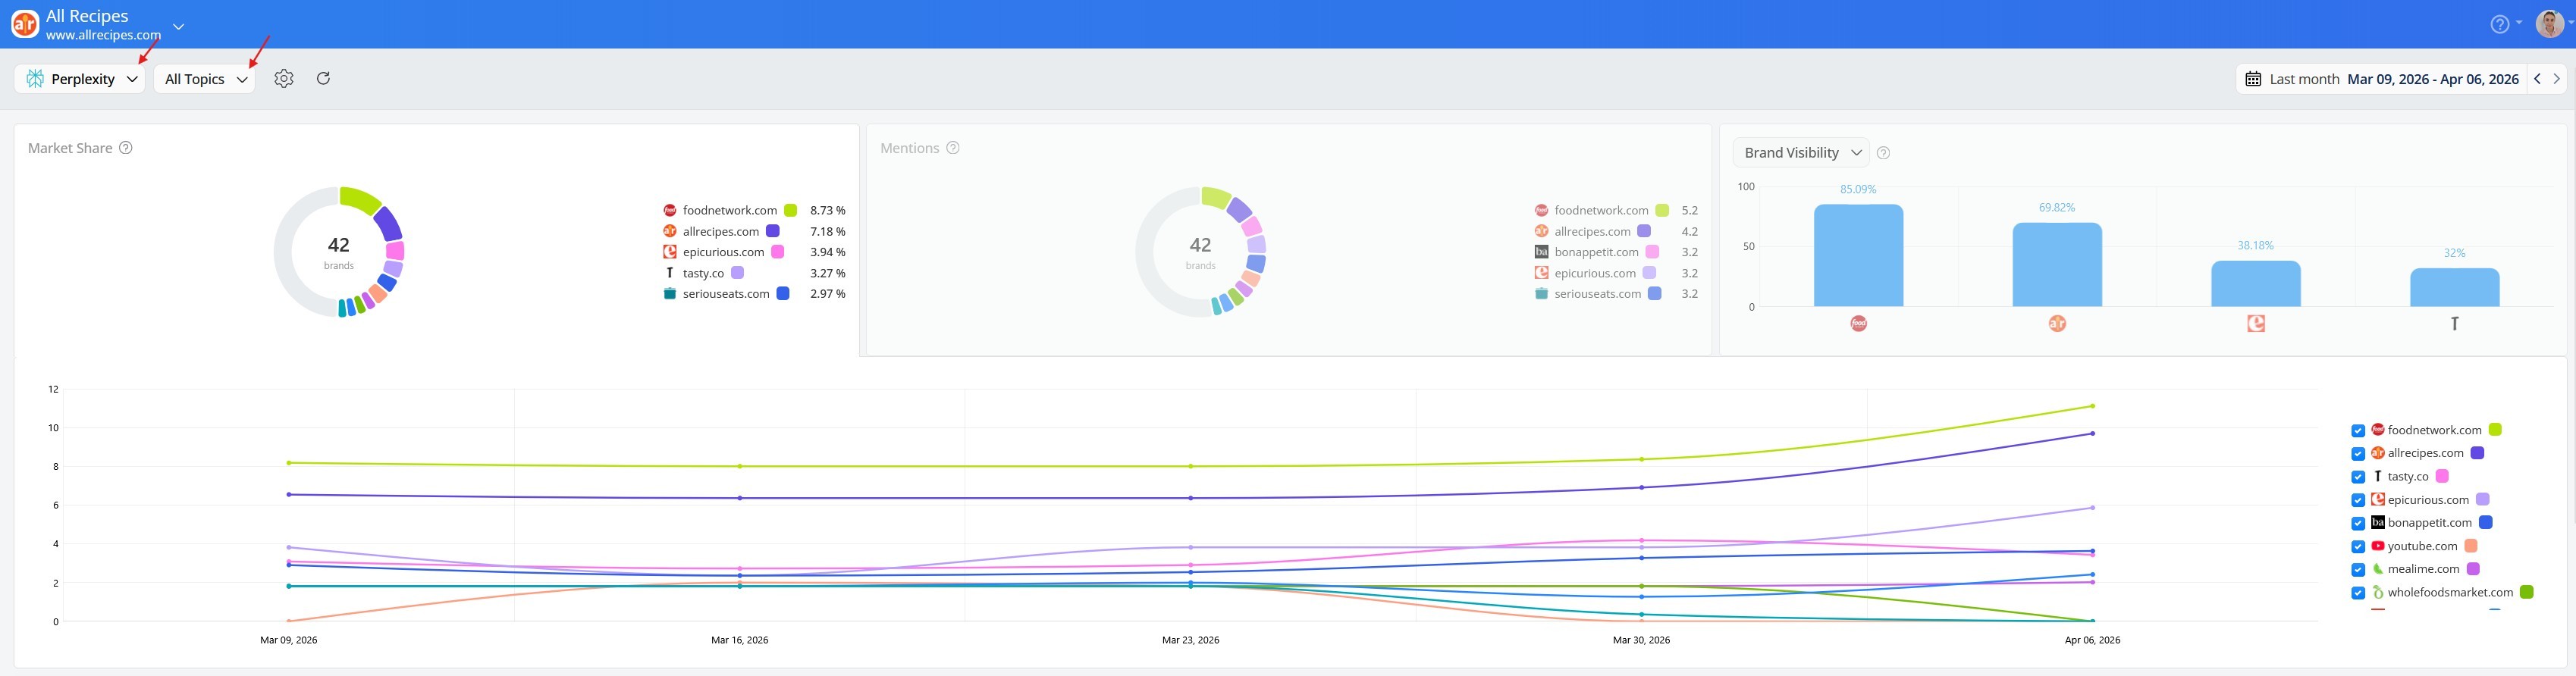Image resolution: width=2576 pixels, height=676 pixels.
Task: Click the foodnetwork logo under the bar chart
Action: click(1858, 323)
